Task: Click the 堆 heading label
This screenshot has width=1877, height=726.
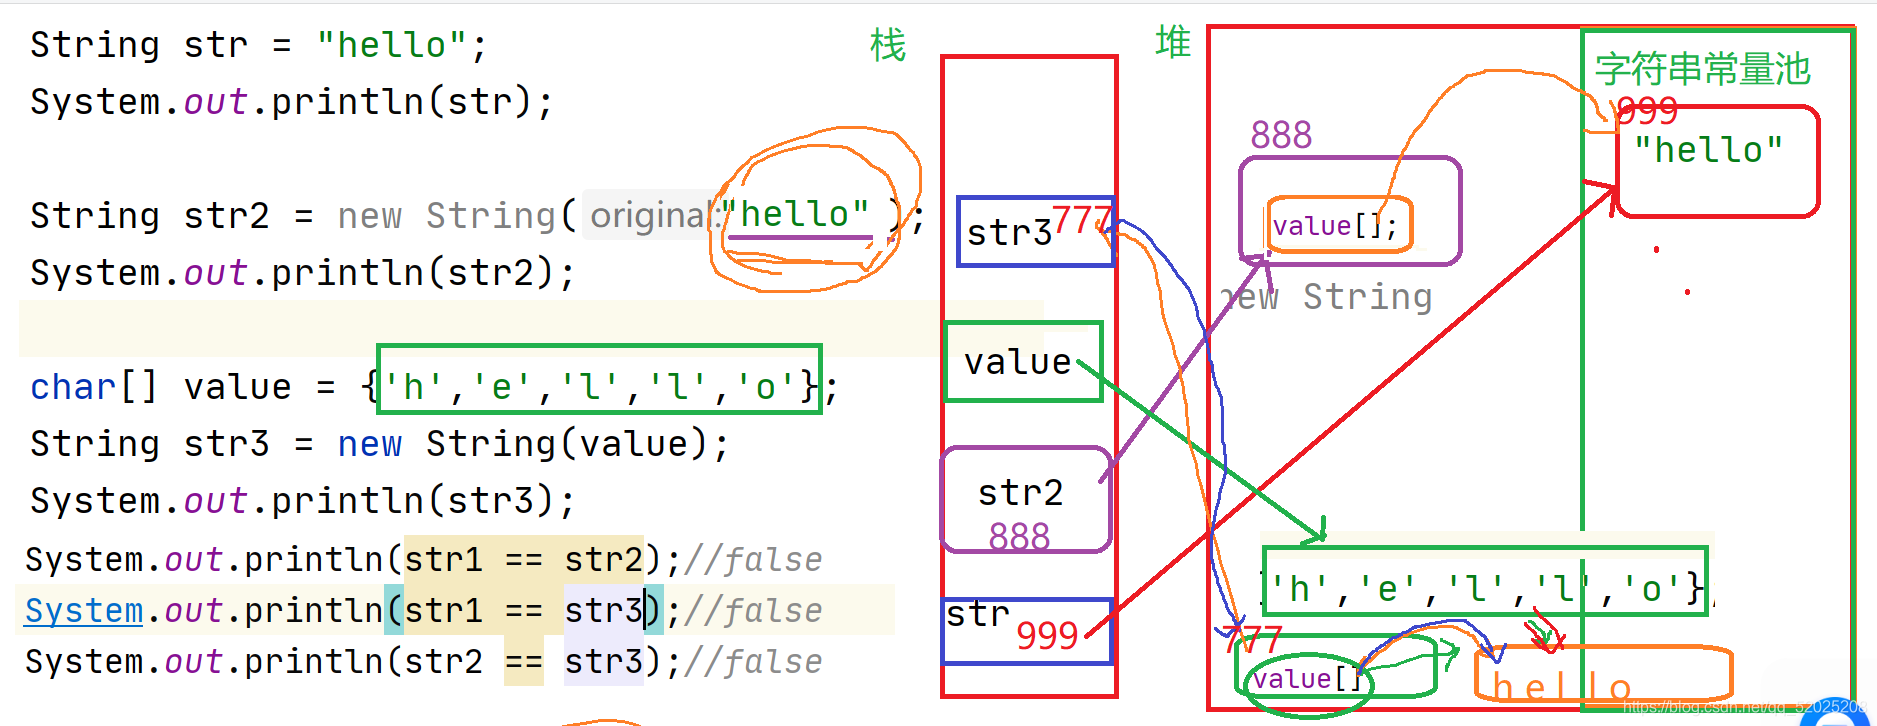Action: [x=1173, y=42]
